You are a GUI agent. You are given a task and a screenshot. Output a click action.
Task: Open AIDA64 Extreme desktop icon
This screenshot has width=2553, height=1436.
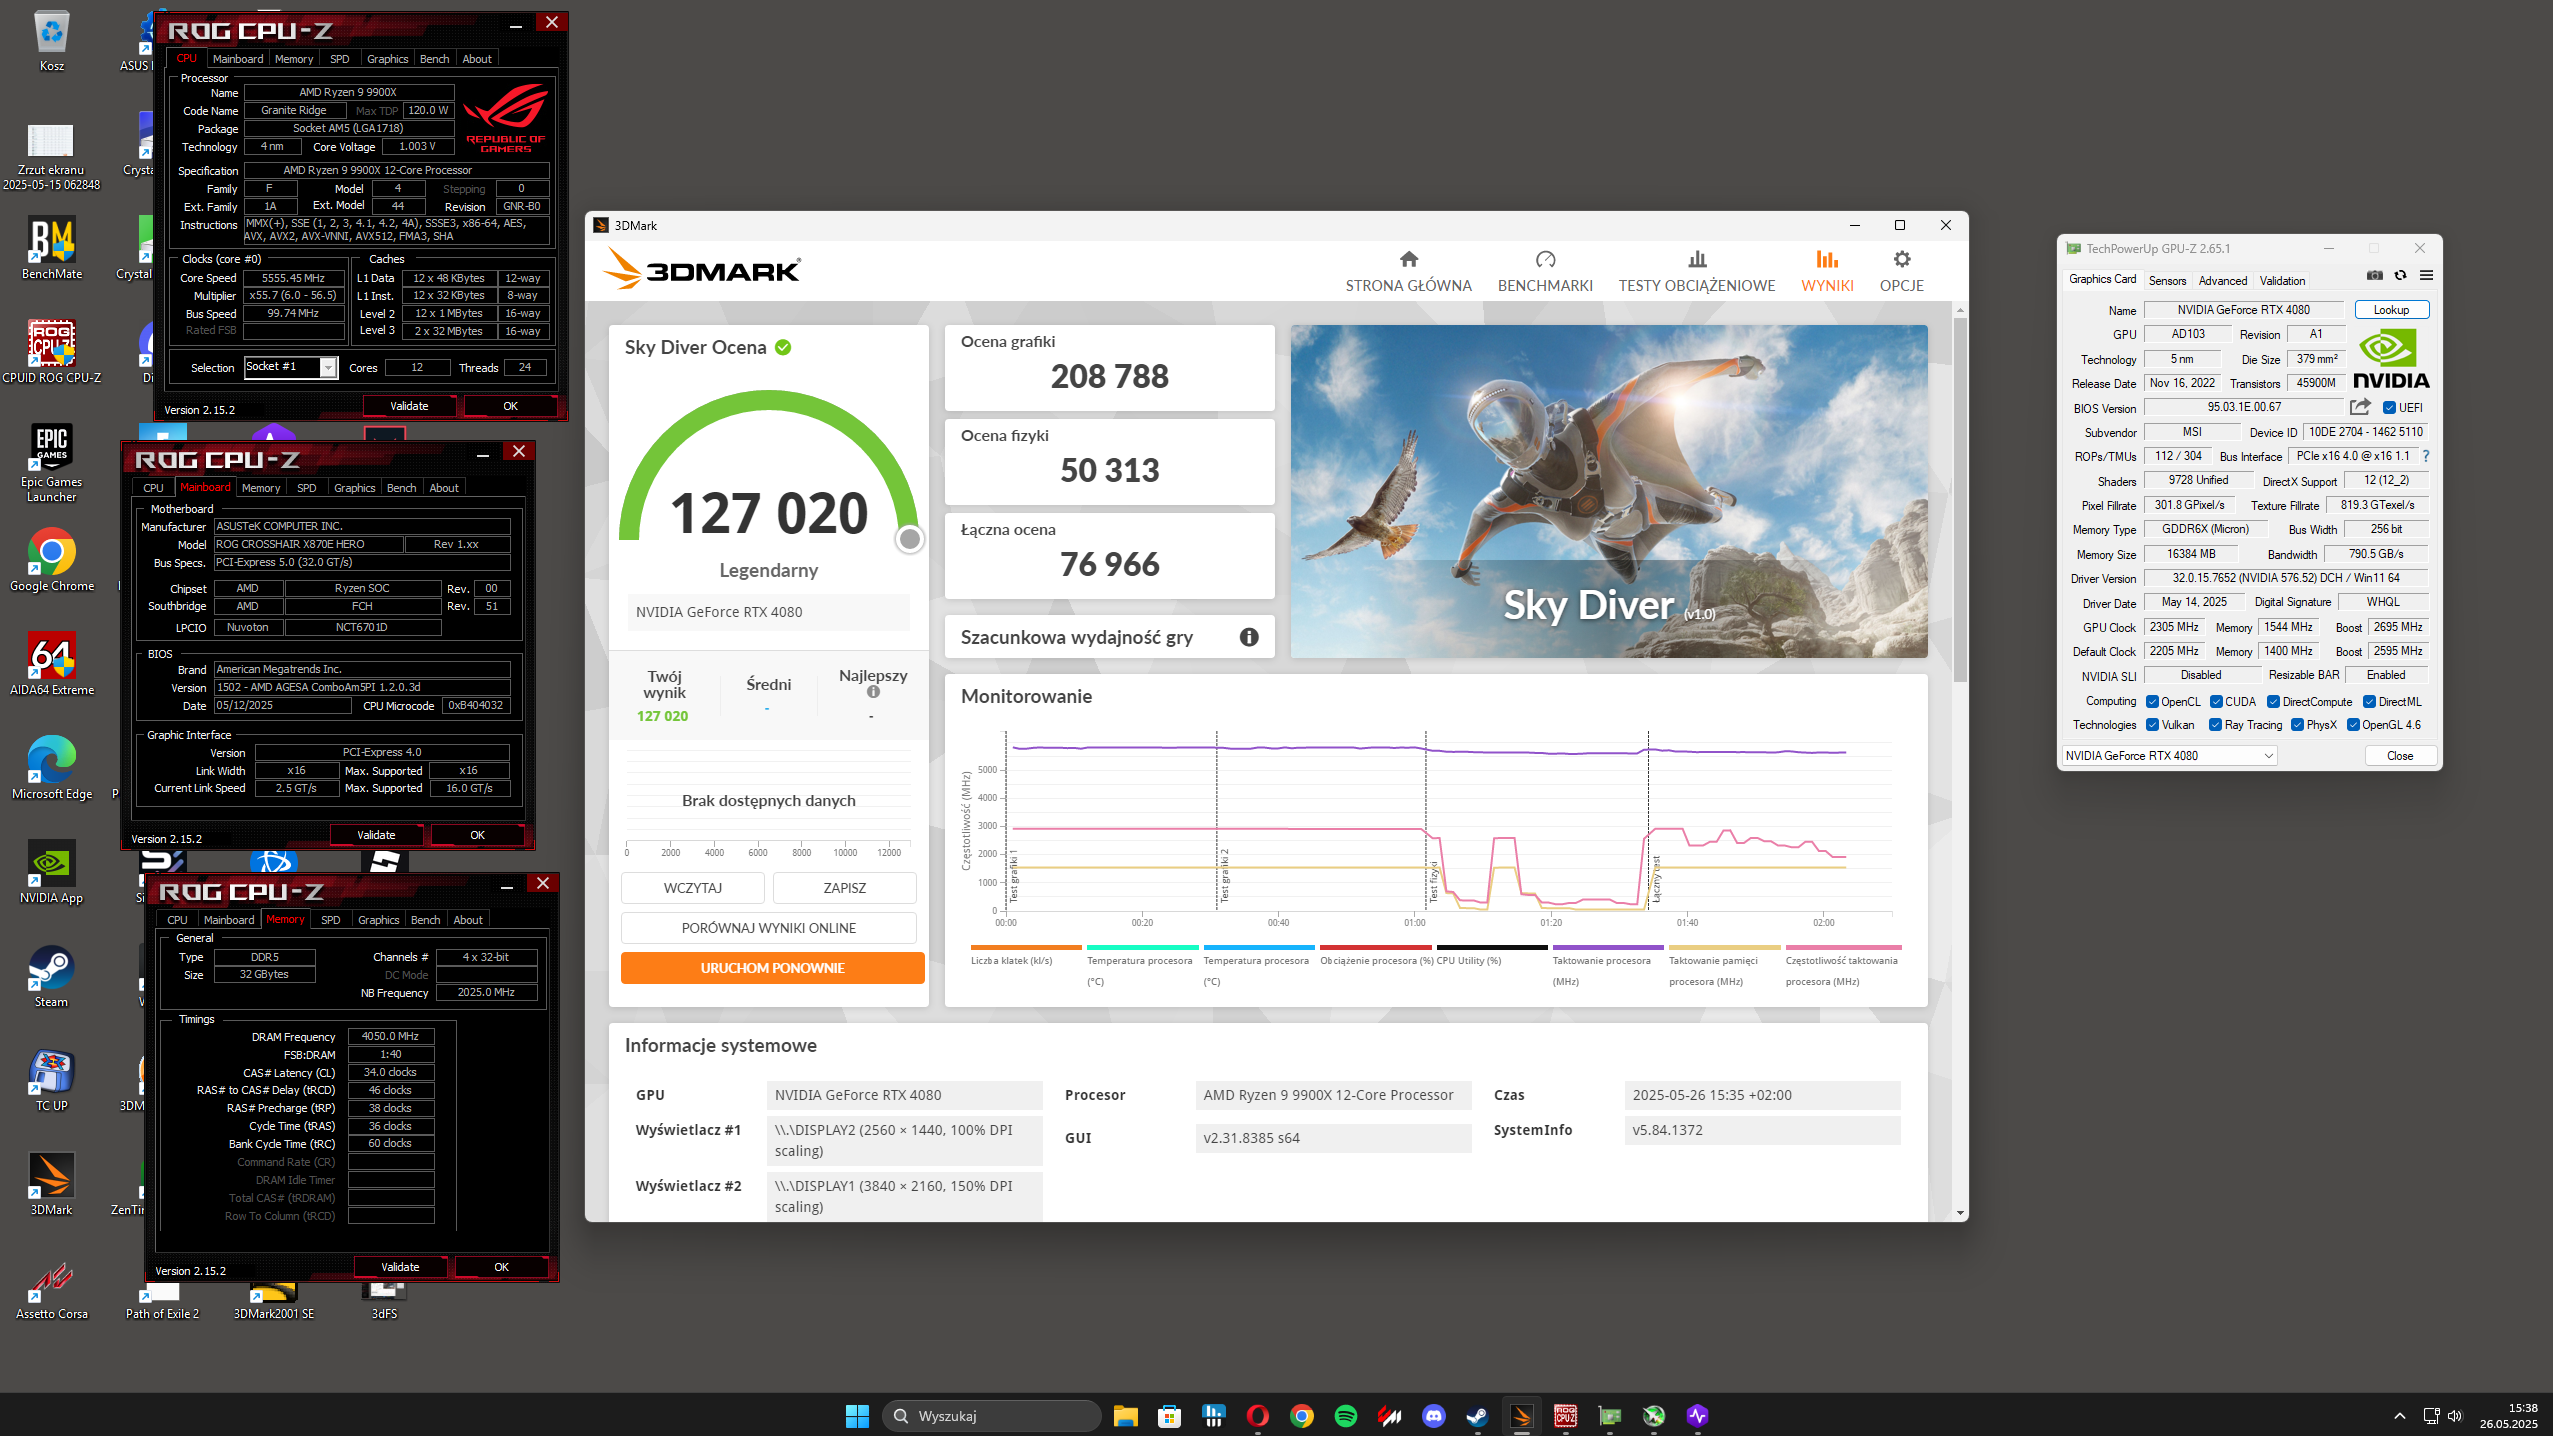tap(52, 666)
